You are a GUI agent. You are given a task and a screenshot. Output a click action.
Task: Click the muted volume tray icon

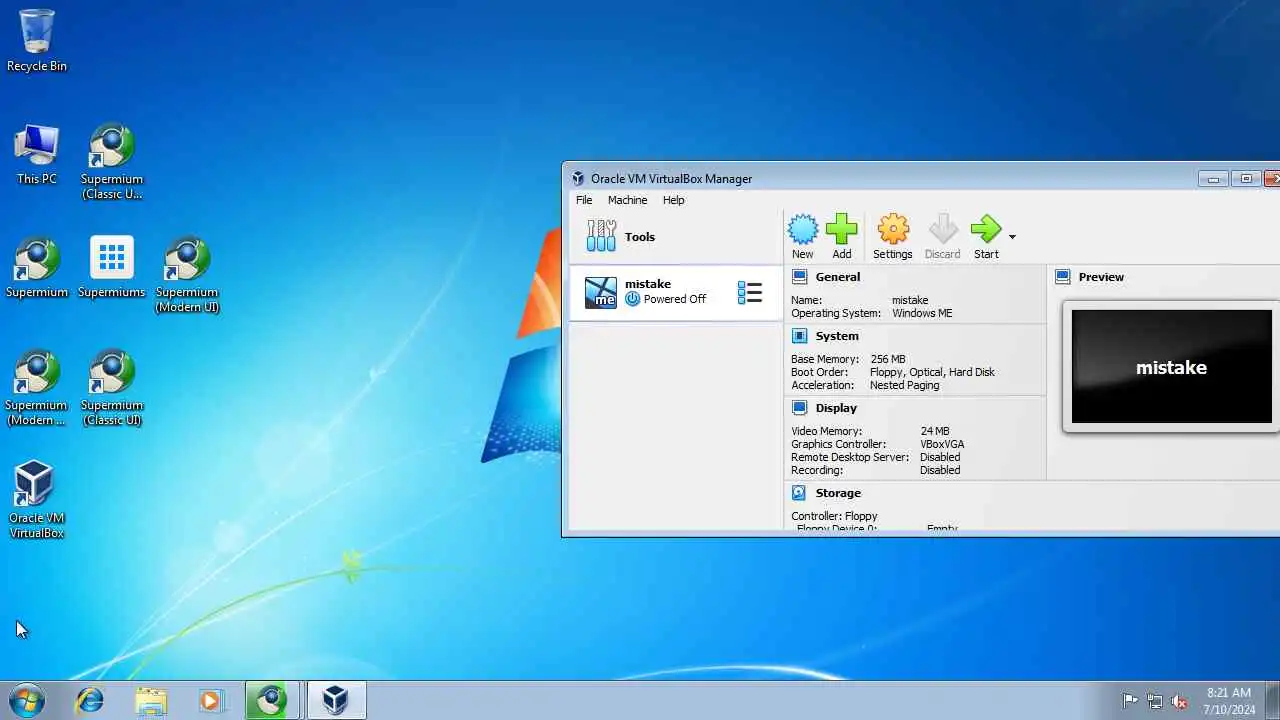point(1180,701)
